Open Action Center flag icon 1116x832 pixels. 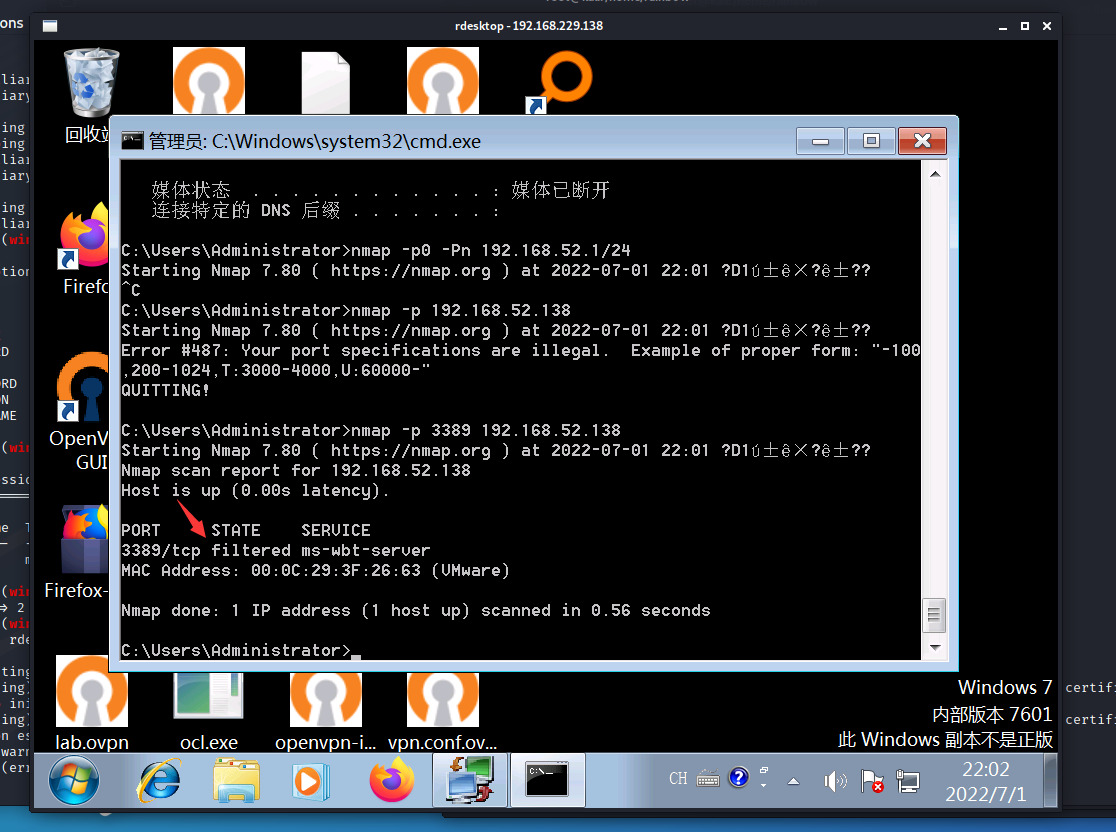point(871,781)
